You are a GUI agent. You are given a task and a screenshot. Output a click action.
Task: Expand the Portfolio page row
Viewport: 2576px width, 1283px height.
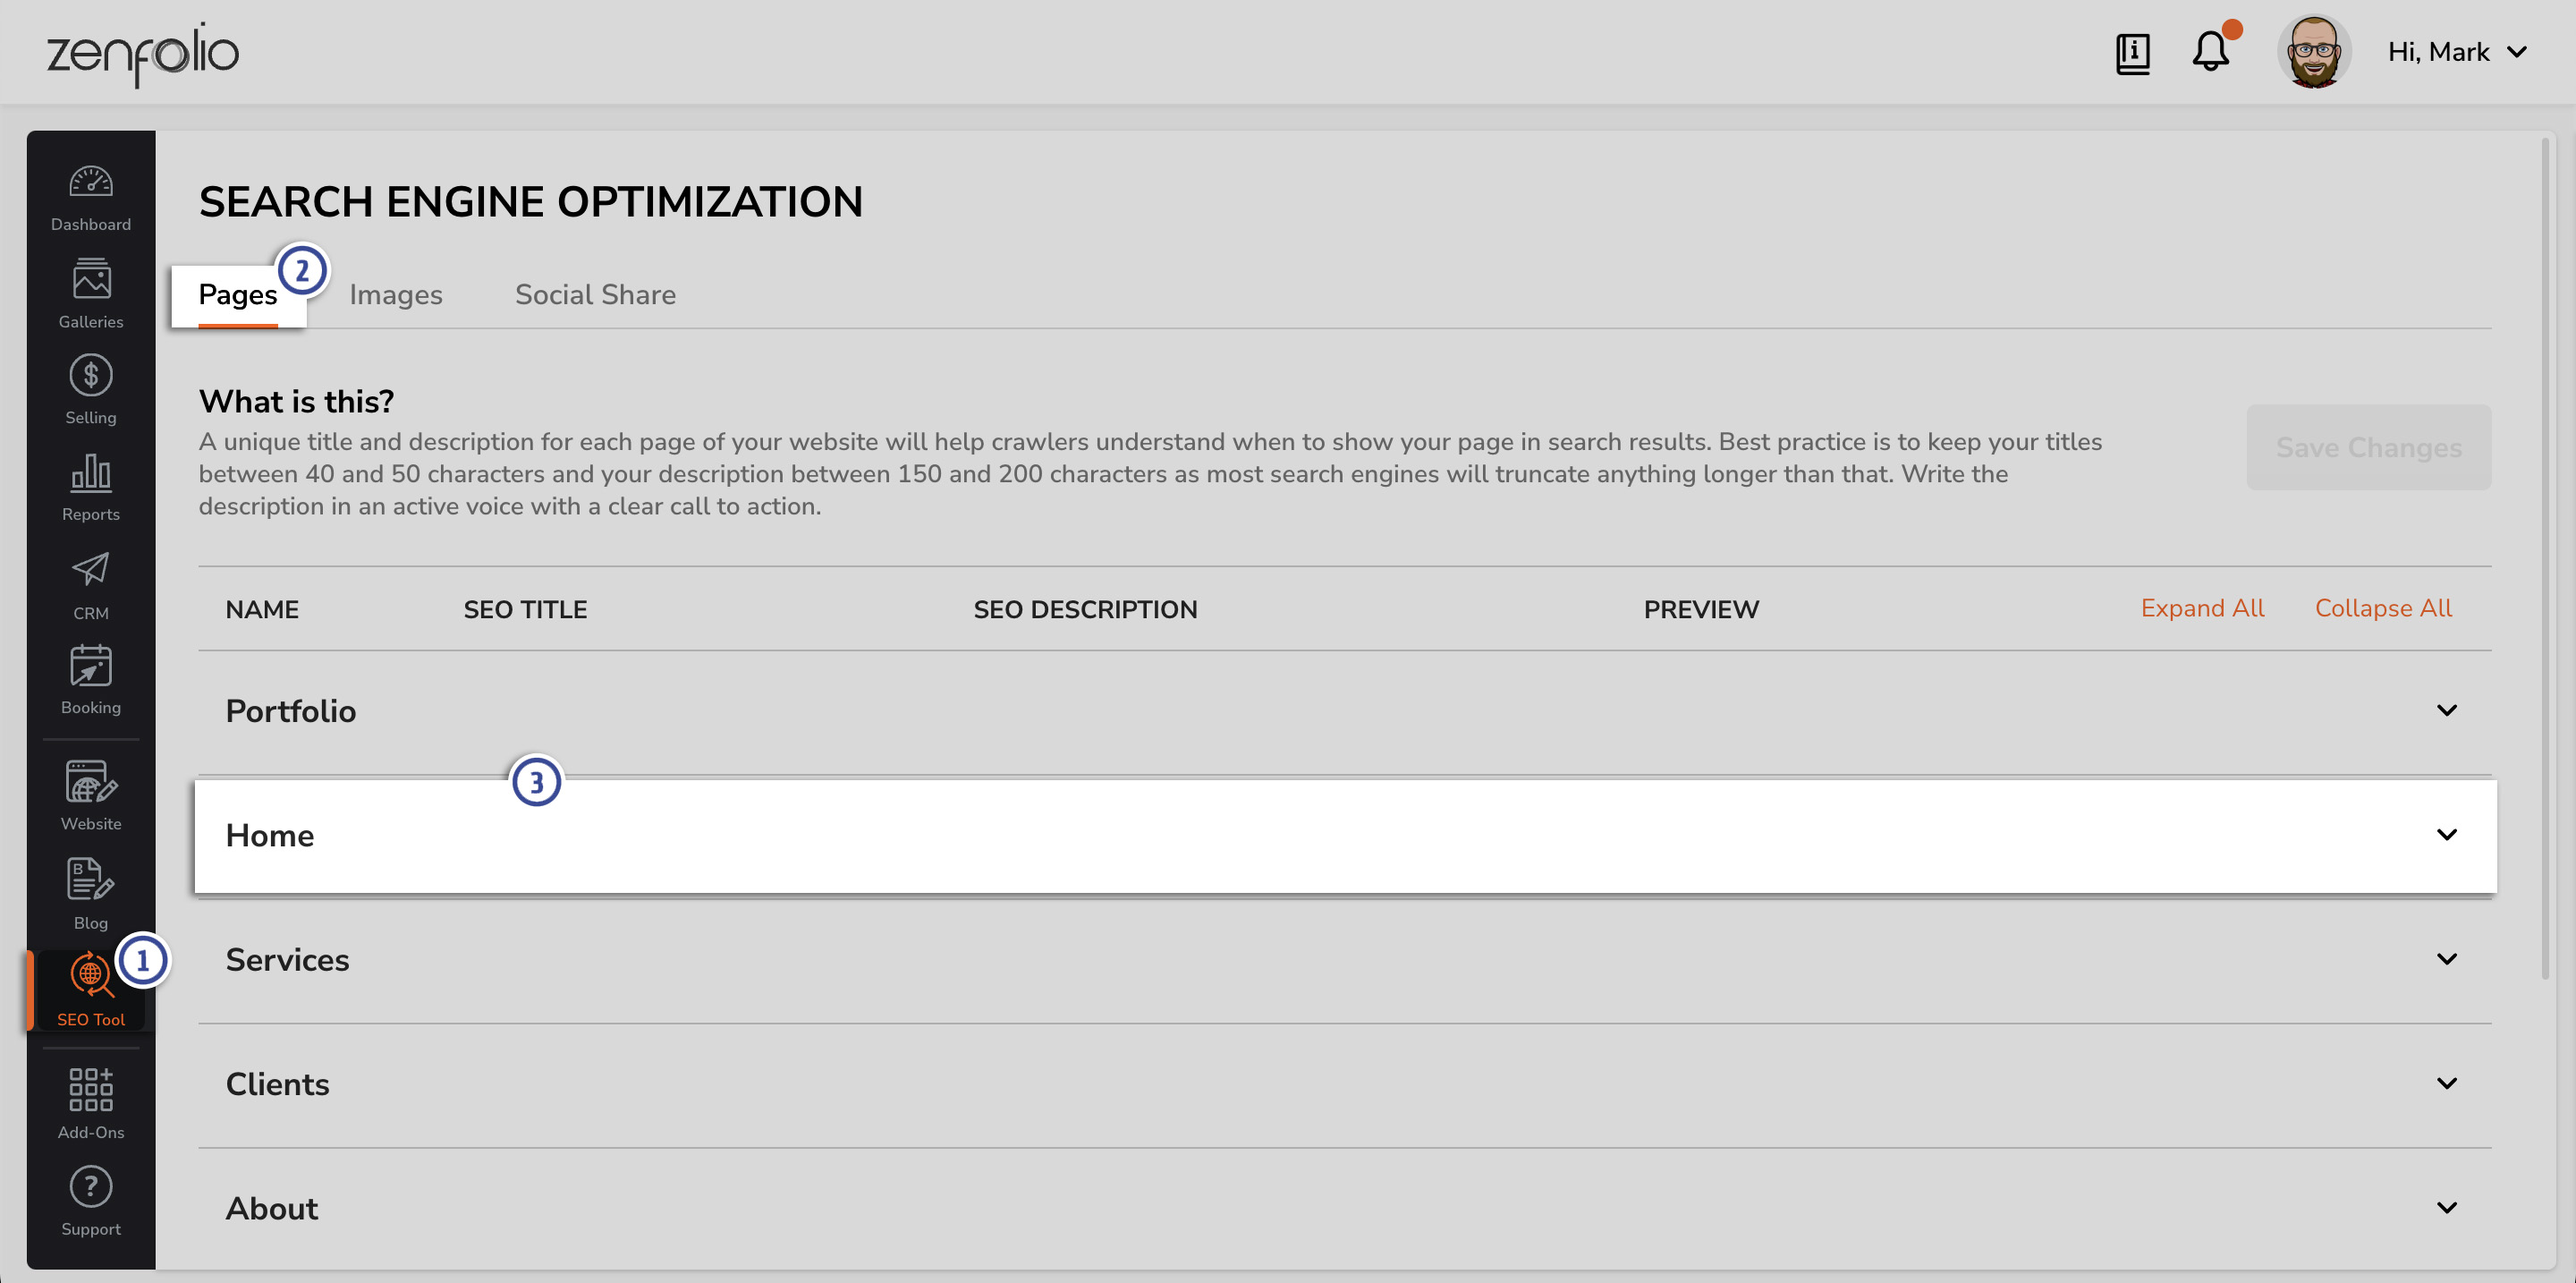(x=2445, y=709)
